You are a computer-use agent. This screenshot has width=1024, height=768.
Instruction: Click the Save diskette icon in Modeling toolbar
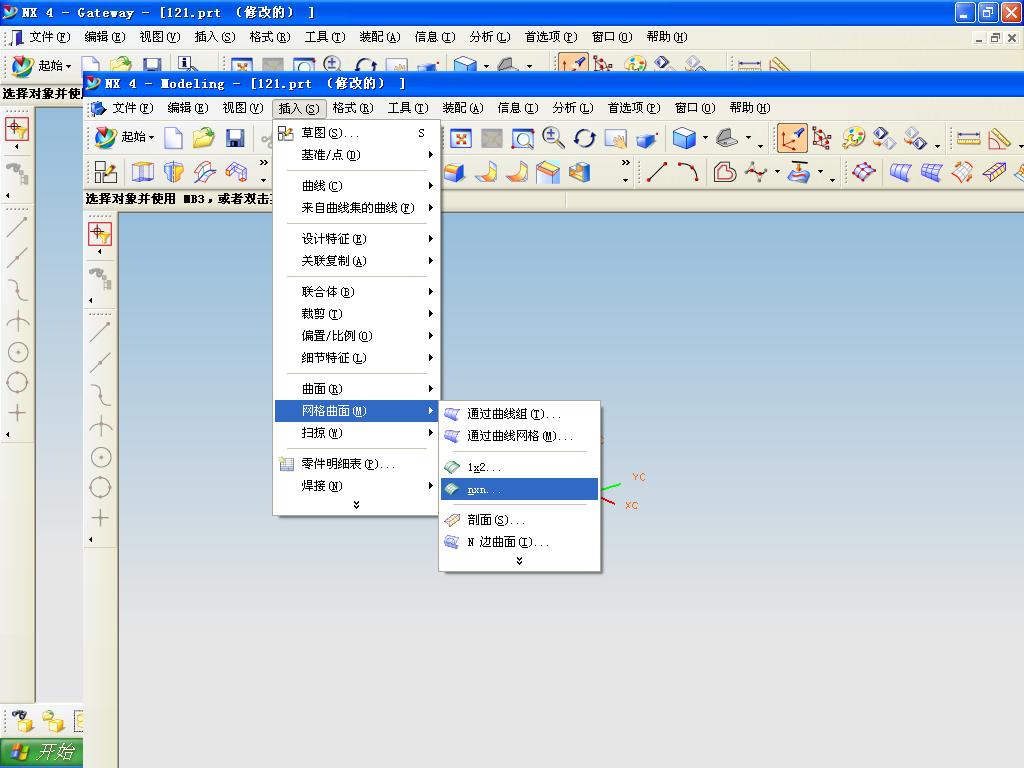pos(235,138)
